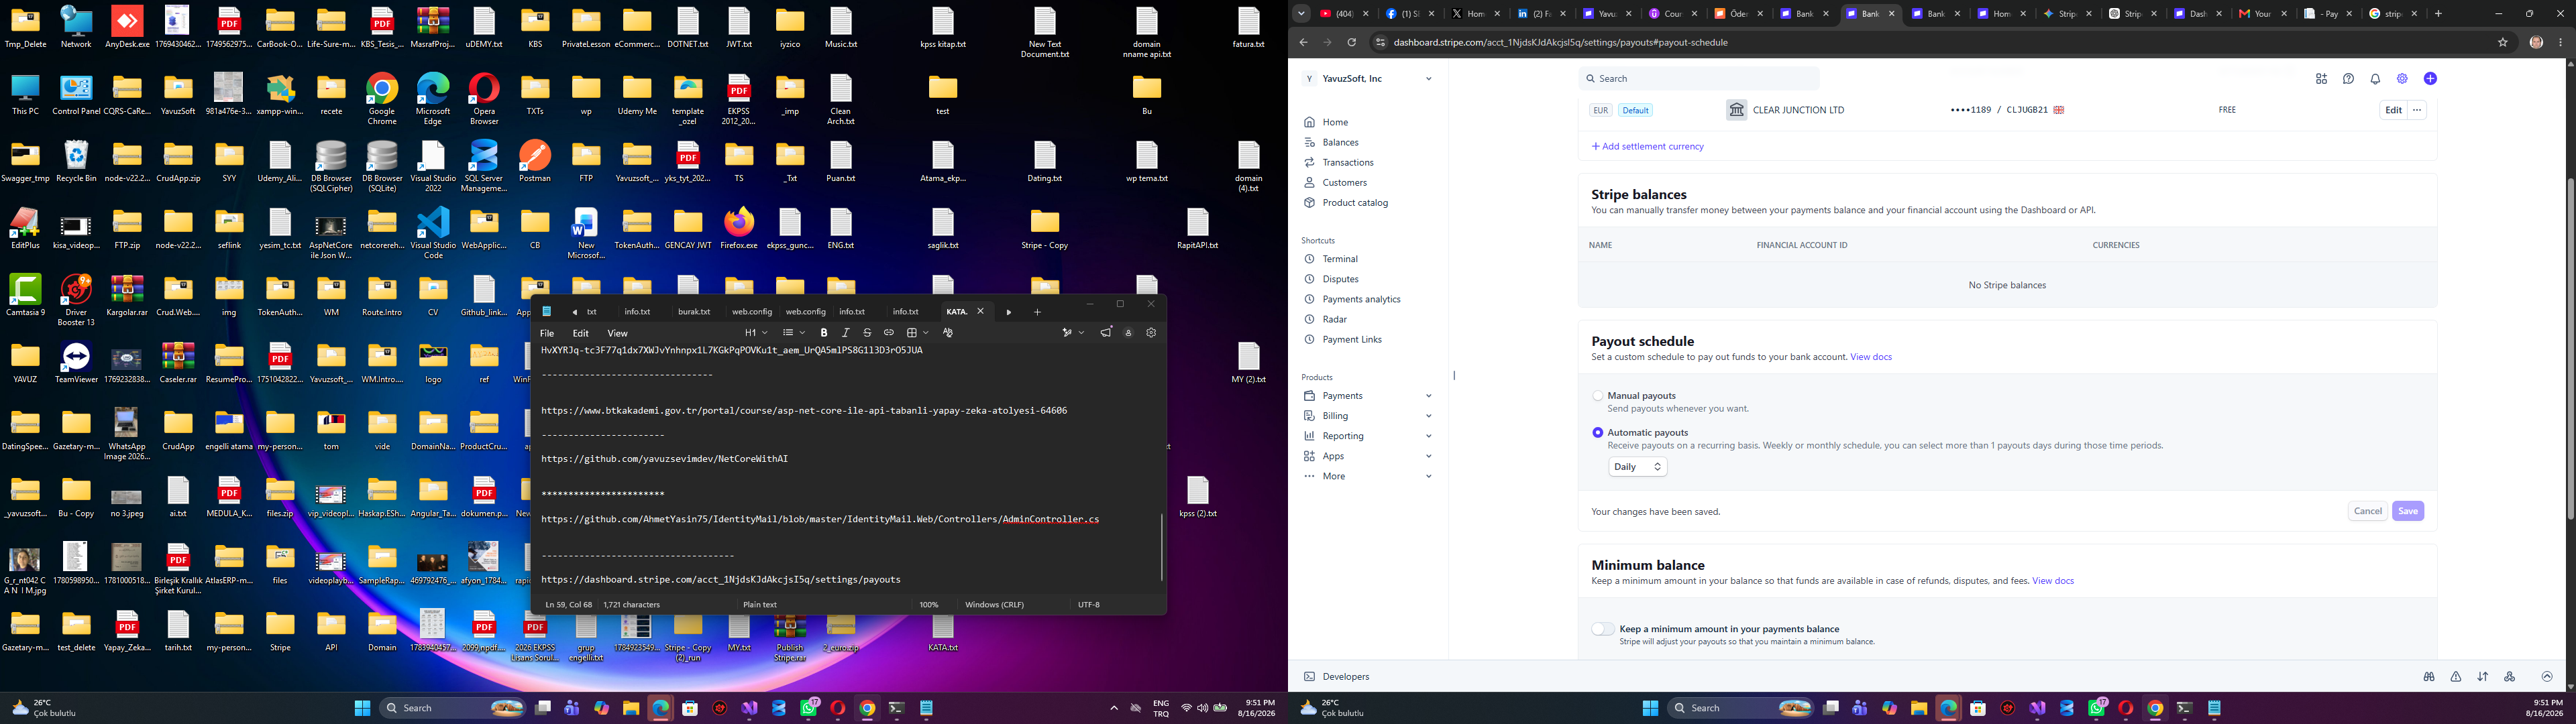This screenshot has height=724, width=2576.
Task: Insert a link using Notepad's link icon
Action: (x=888, y=333)
